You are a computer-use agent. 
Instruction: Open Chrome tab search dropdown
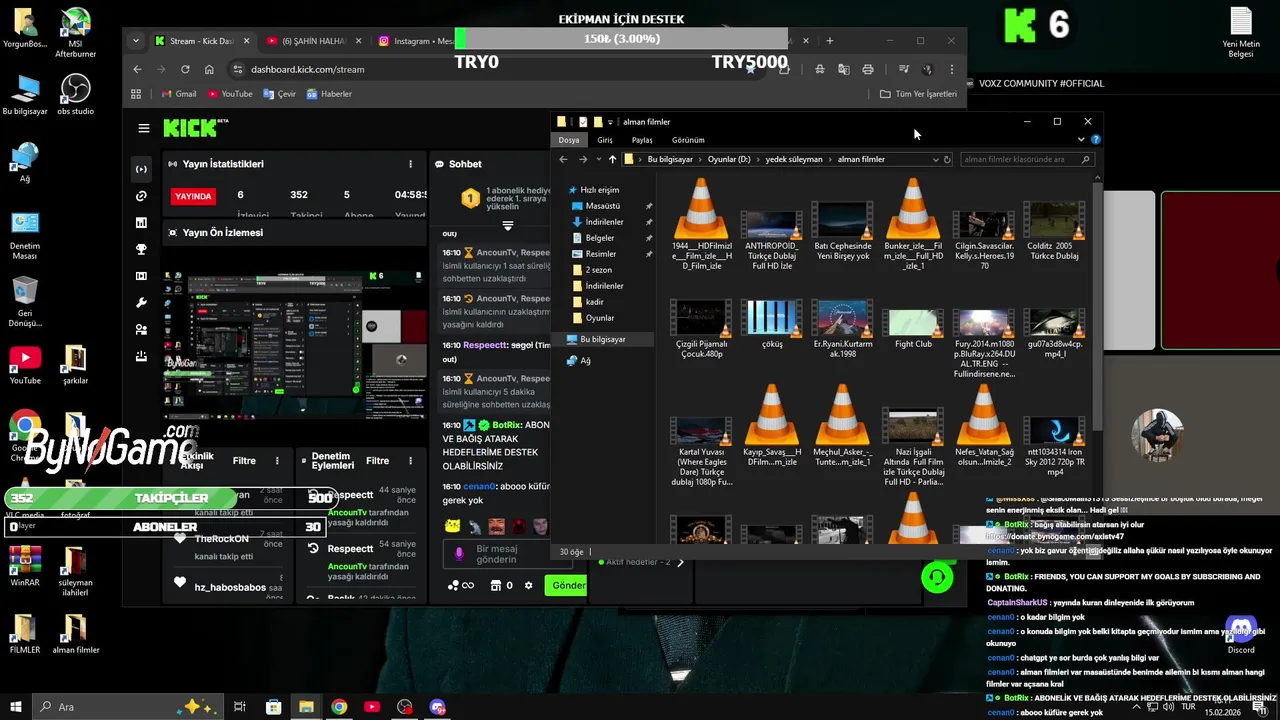(136, 41)
